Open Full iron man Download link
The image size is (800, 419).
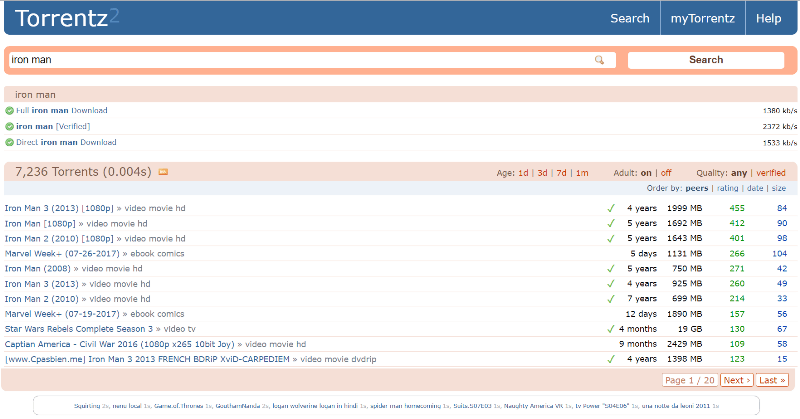point(62,111)
